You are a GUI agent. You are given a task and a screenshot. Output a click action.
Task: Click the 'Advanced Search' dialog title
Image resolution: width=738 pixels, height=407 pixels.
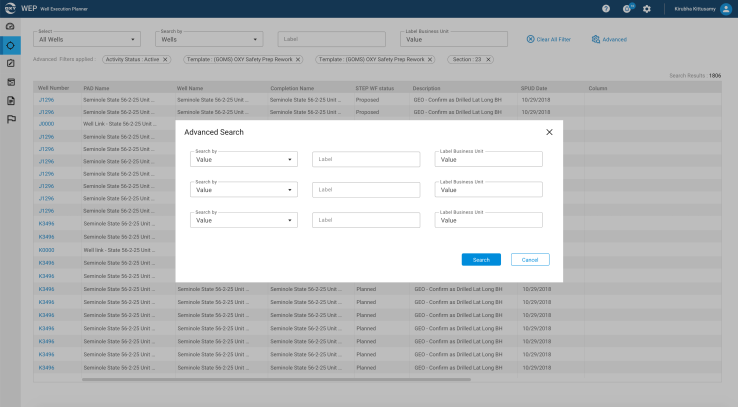[214, 132]
